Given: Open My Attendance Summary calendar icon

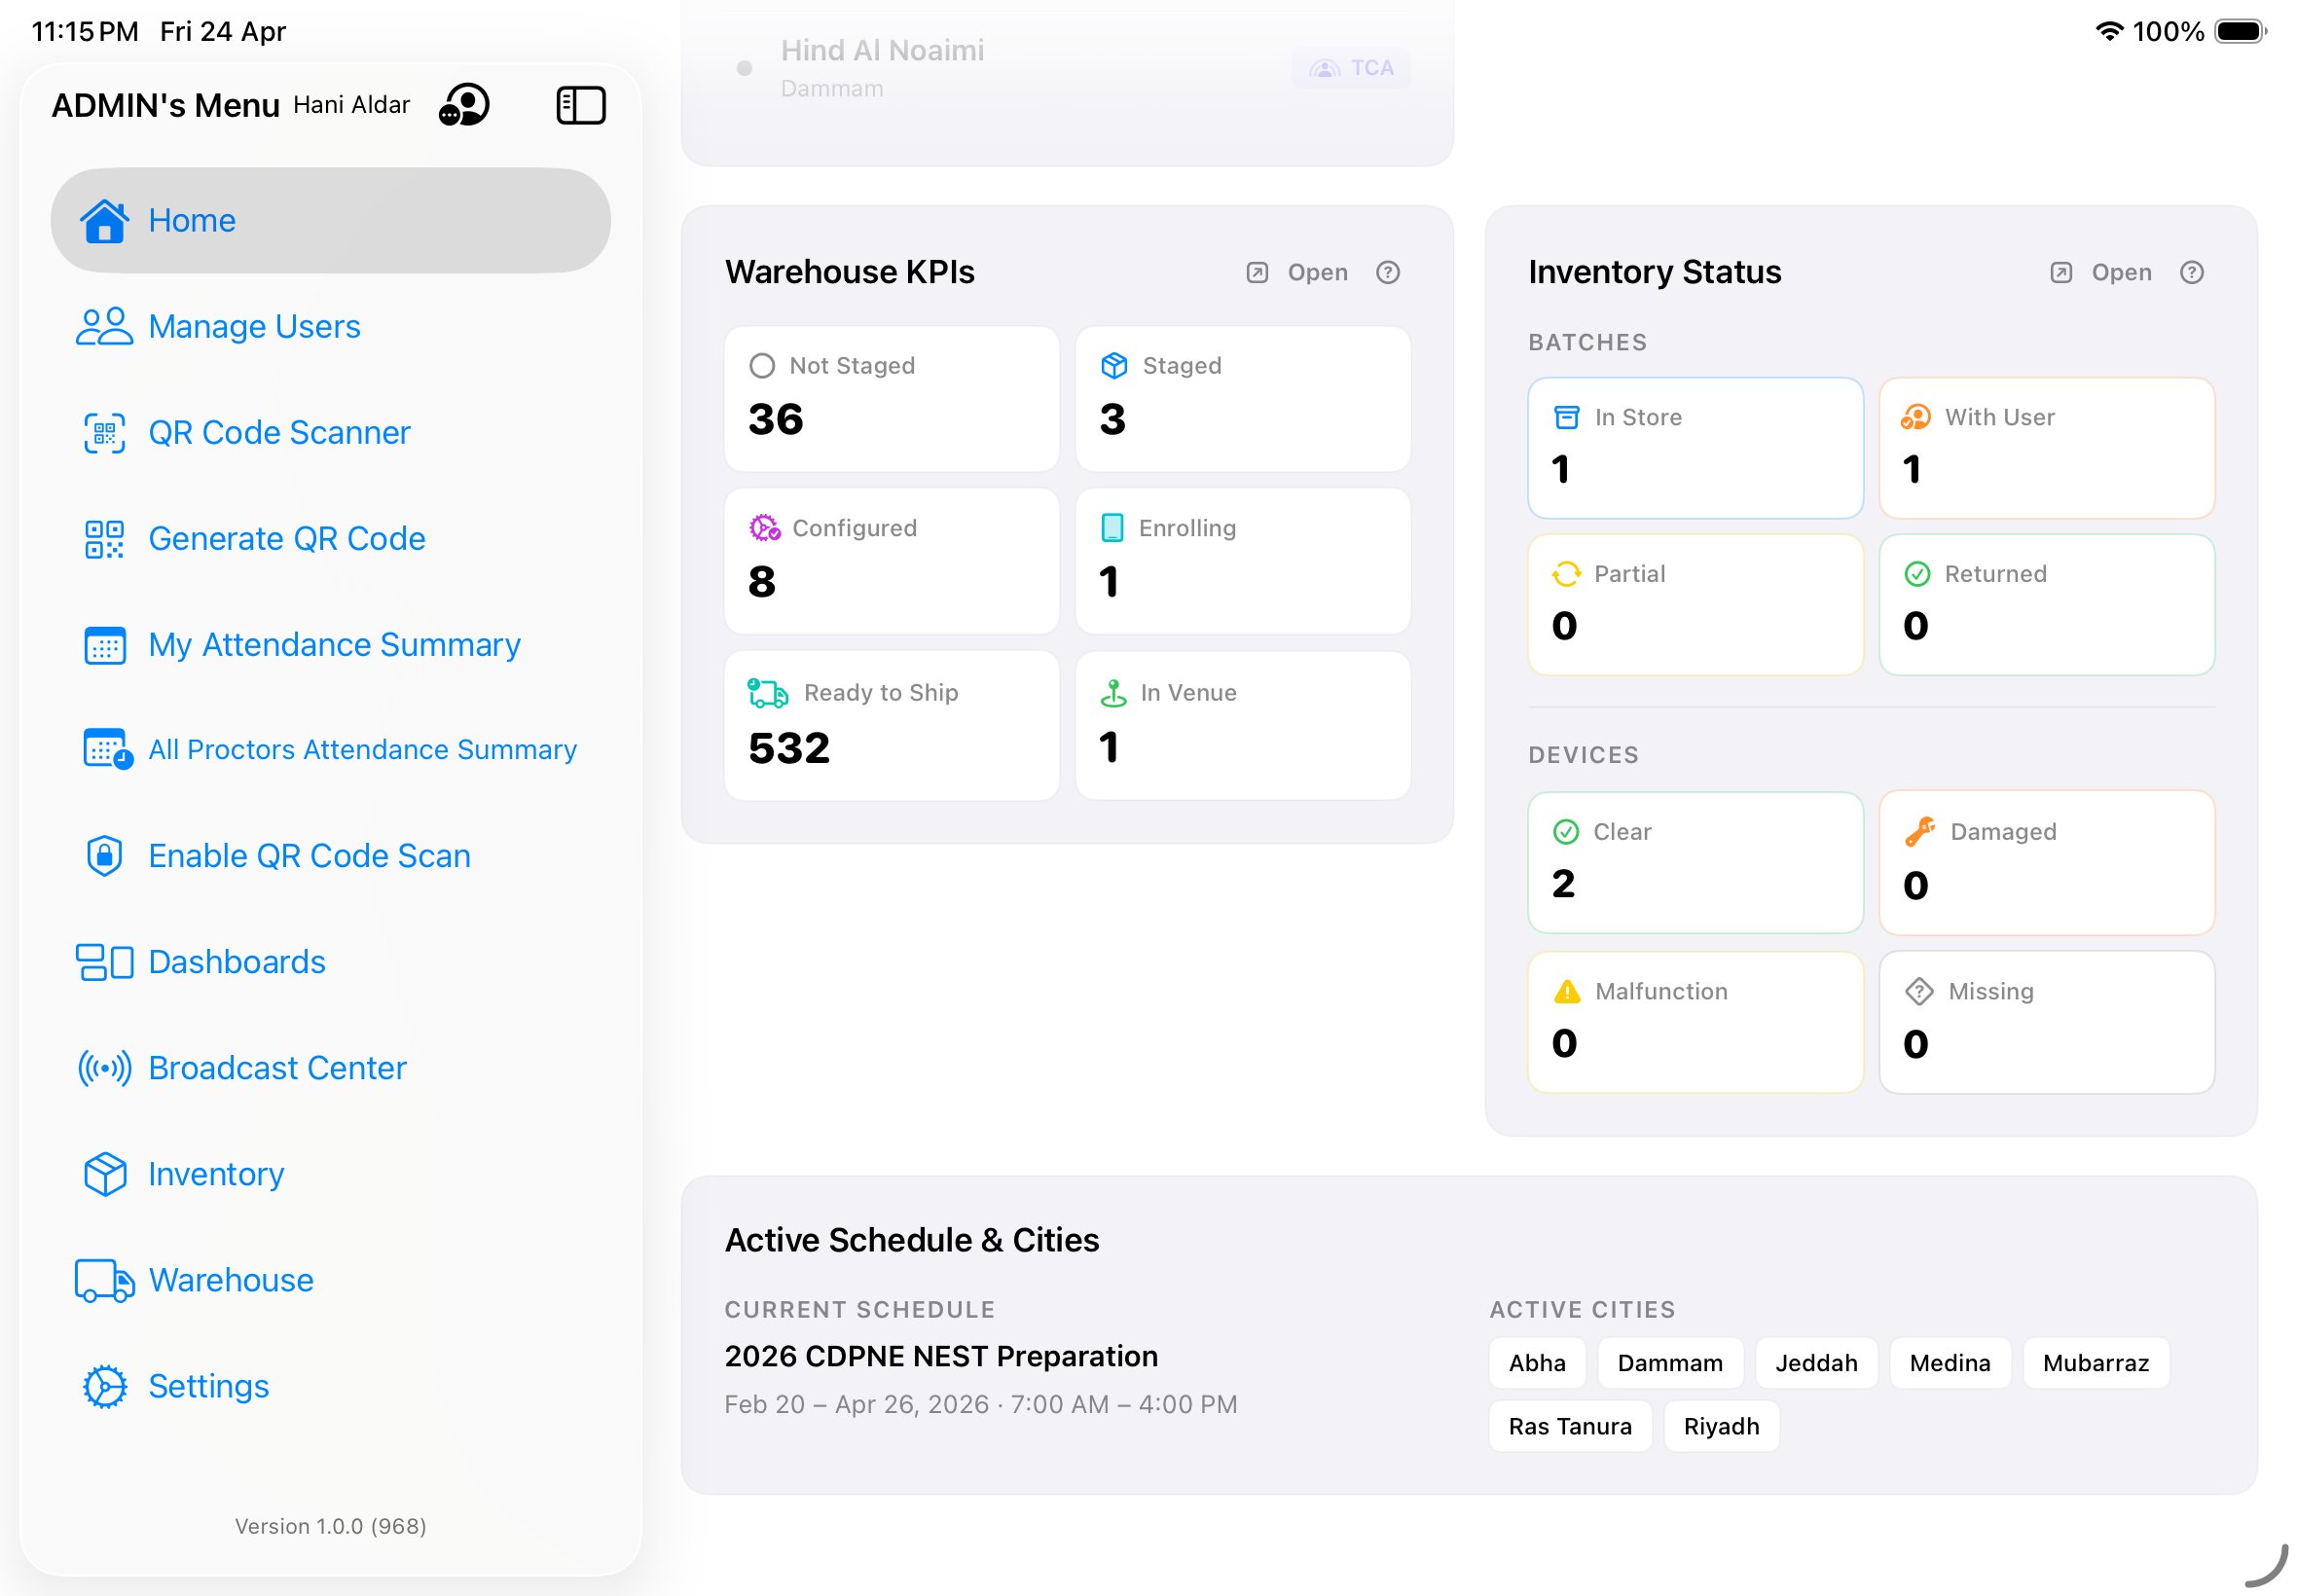Looking at the screenshot, I should pyautogui.click(x=104, y=645).
